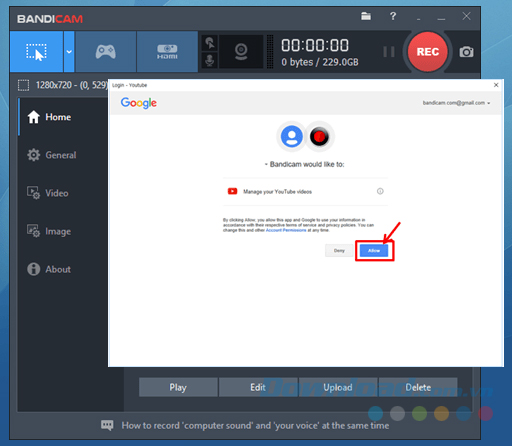Open the Home tab
The height and width of the screenshot is (446, 512).
point(63,117)
